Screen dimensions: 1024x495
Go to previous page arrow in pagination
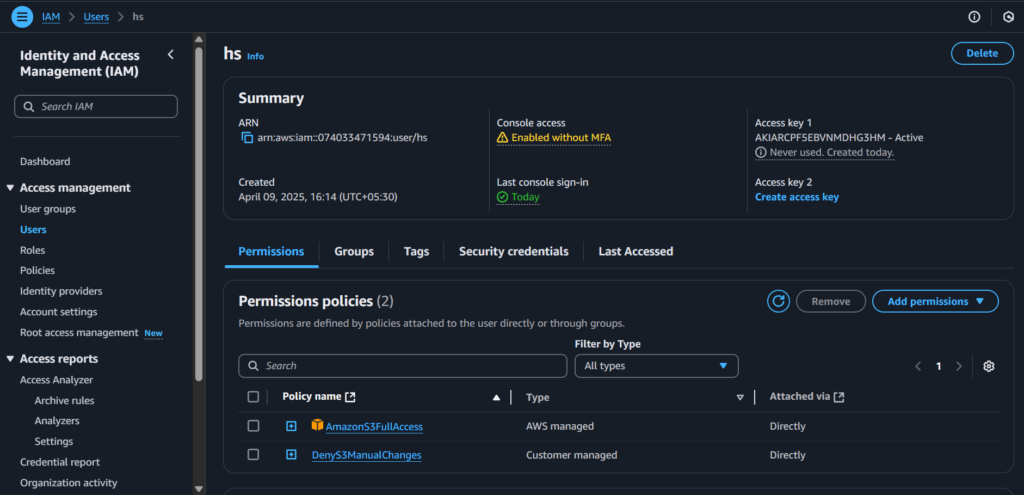pyautogui.click(x=918, y=366)
